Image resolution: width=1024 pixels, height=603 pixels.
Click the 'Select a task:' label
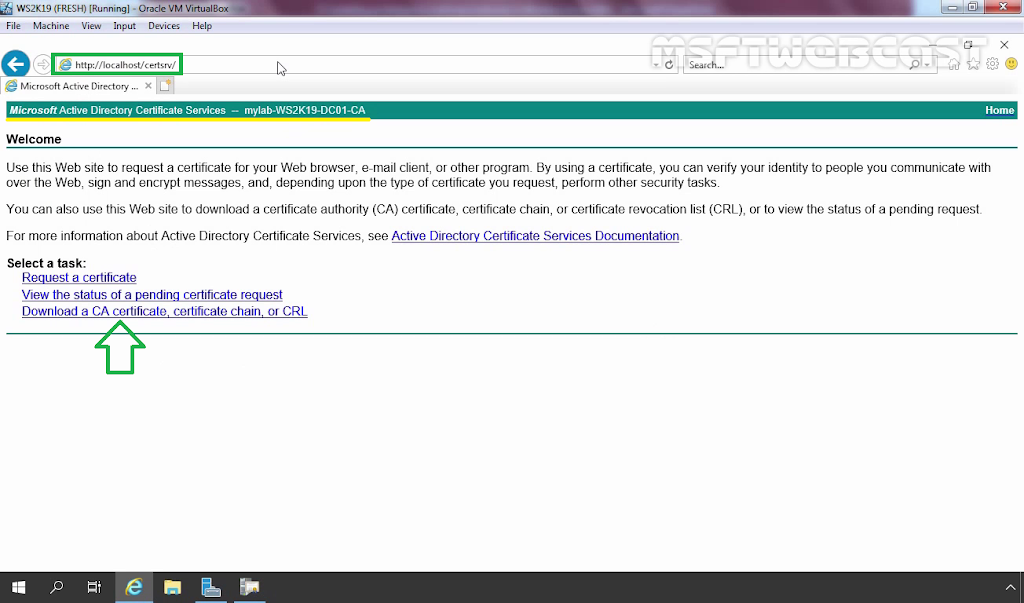click(46, 263)
